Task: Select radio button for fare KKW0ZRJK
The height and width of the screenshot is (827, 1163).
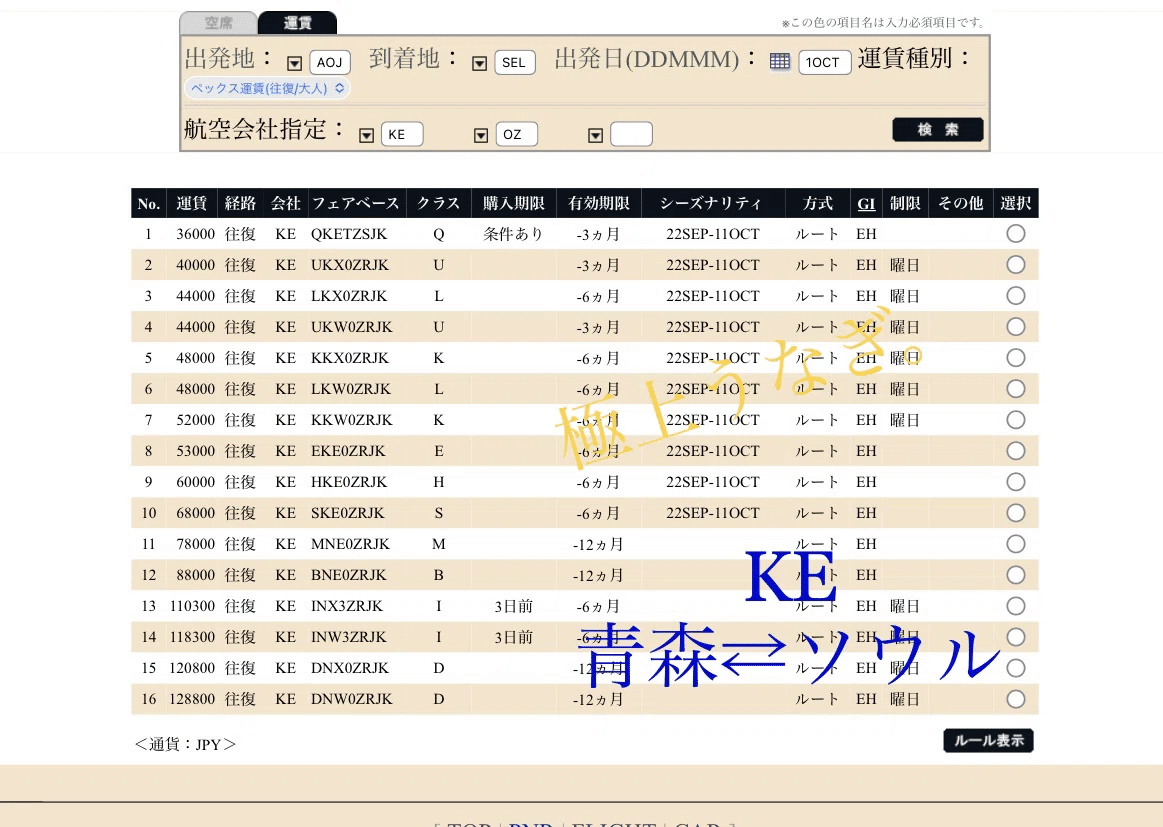Action: pyautogui.click(x=1015, y=420)
